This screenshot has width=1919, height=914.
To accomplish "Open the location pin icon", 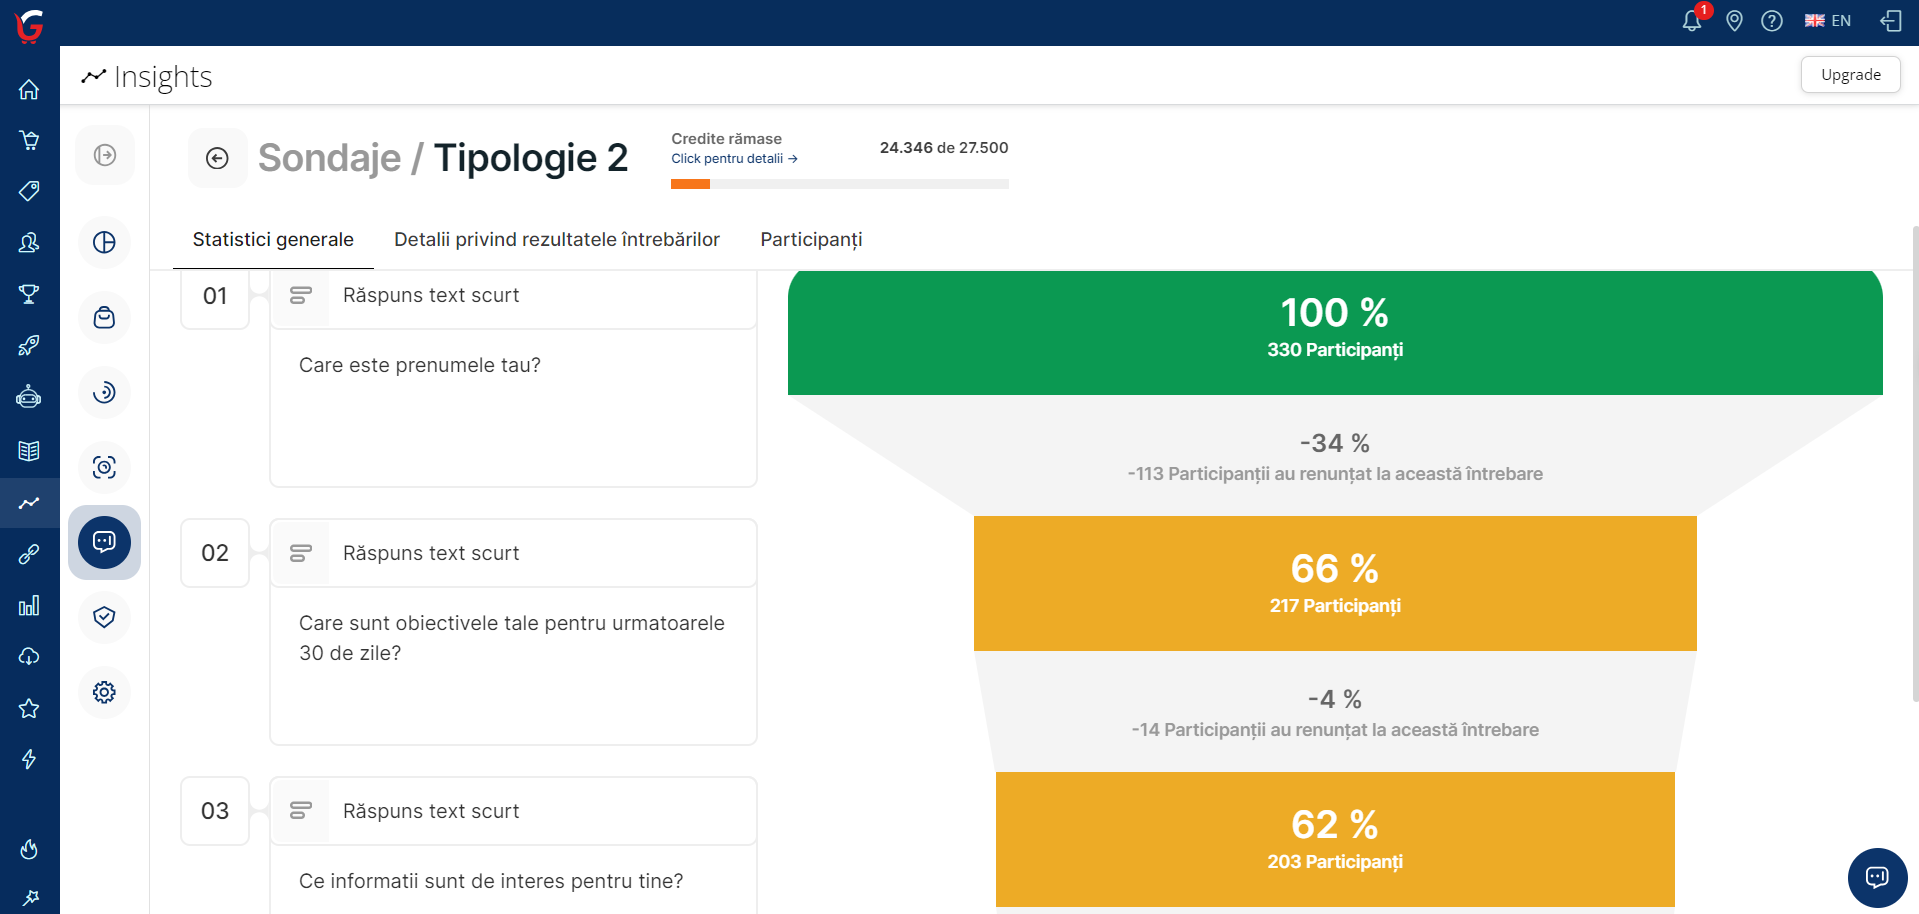I will point(1734,21).
